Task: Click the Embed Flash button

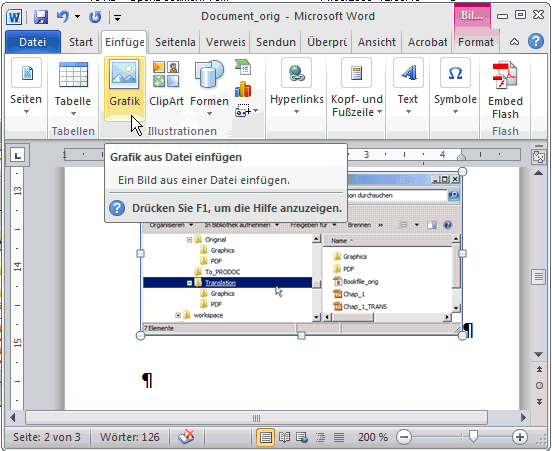Action: [505, 90]
